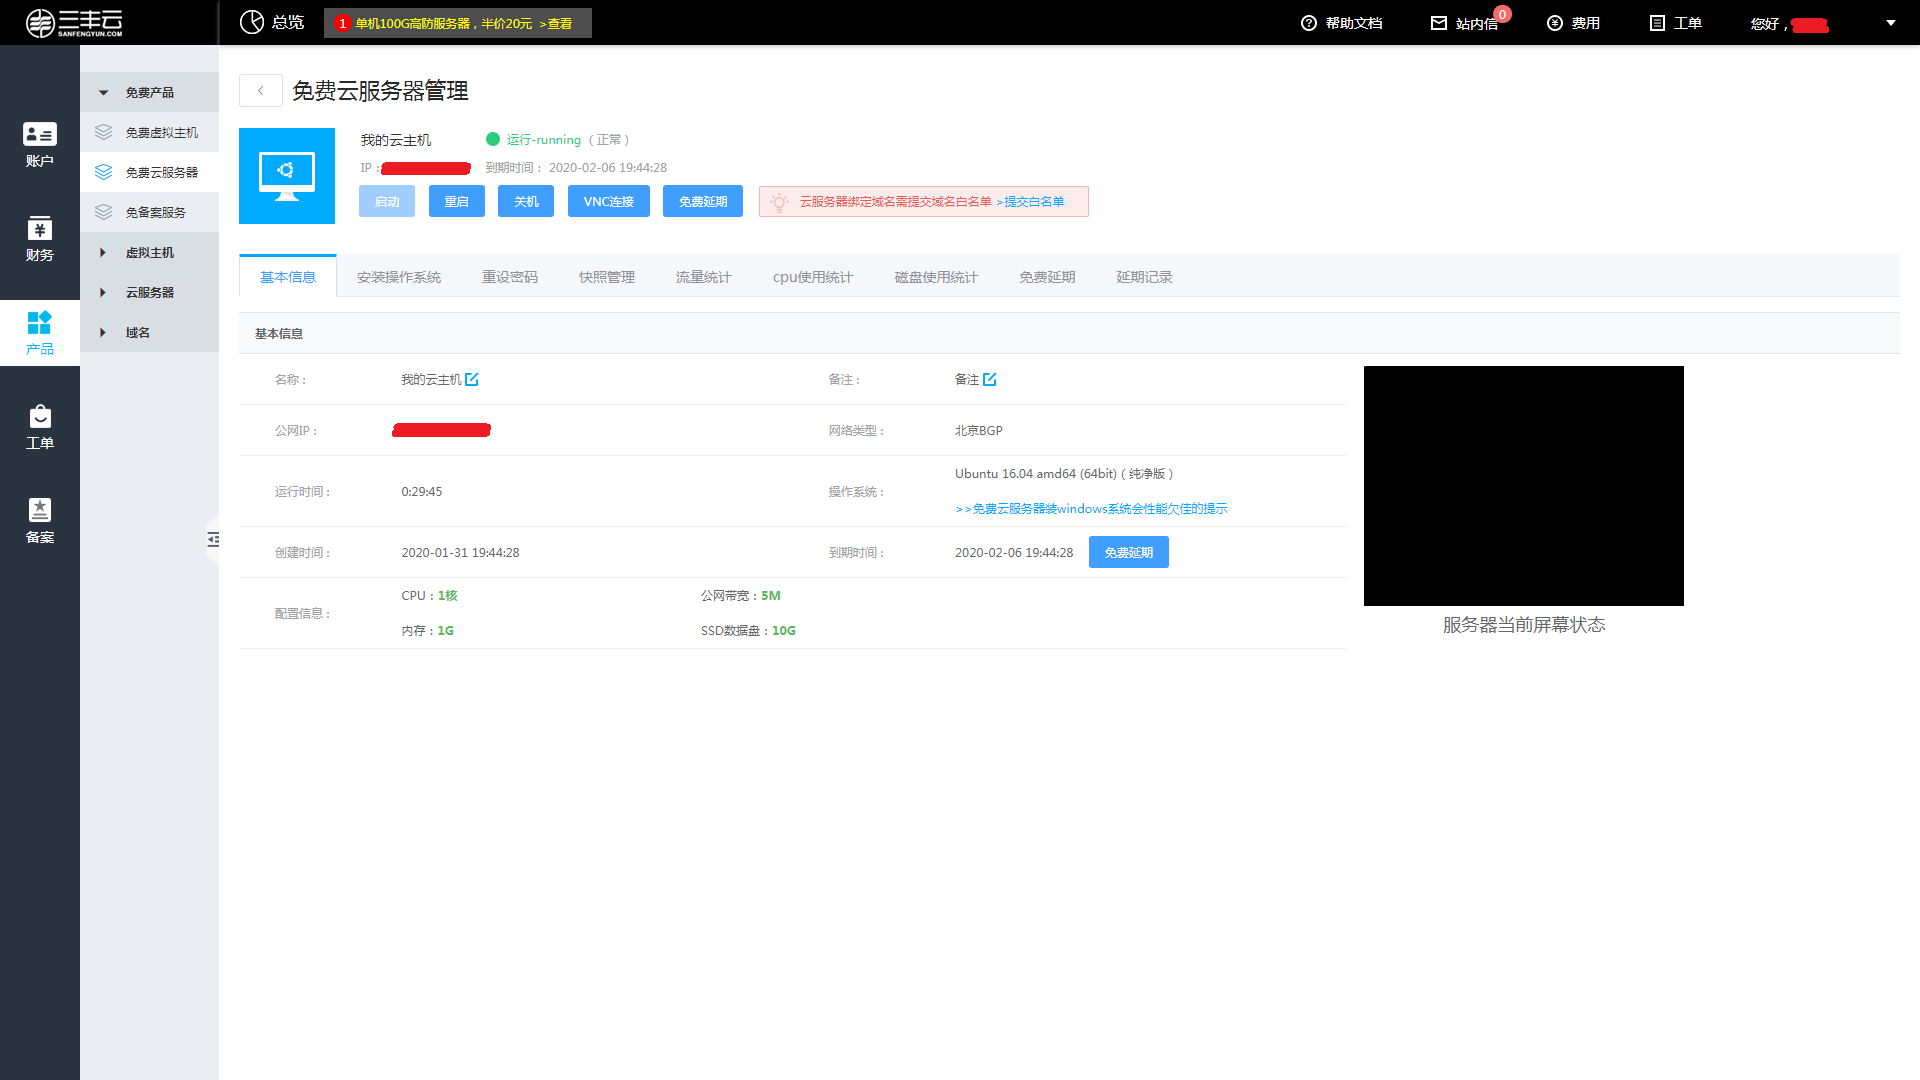Viewport: 1920px width, 1080px height.
Task: Click the VNC连接 button
Action: coord(608,201)
